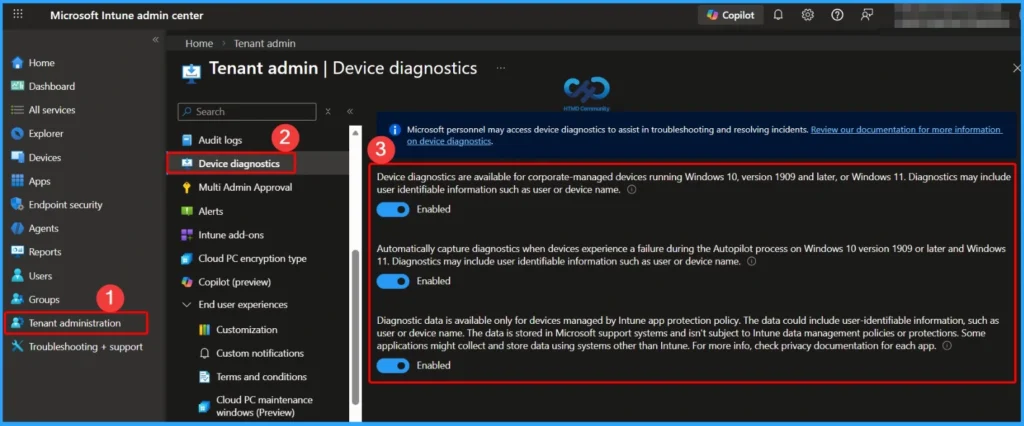The width and height of the screenshot is (1024, 426).
Task: Click the Tenant admin blade icon
Action: pos(191,71)
